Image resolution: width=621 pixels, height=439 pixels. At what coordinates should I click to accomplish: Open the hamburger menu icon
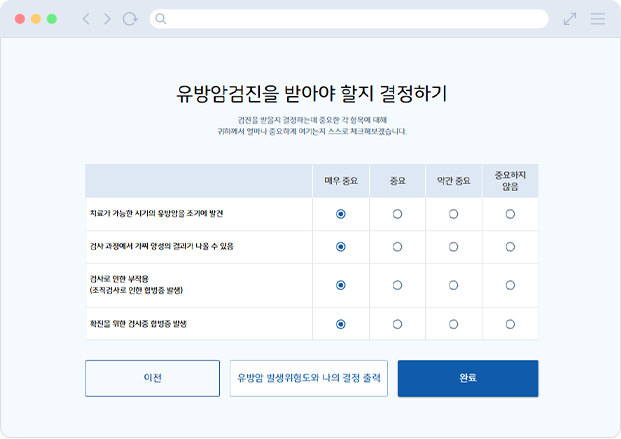[598, 19]
